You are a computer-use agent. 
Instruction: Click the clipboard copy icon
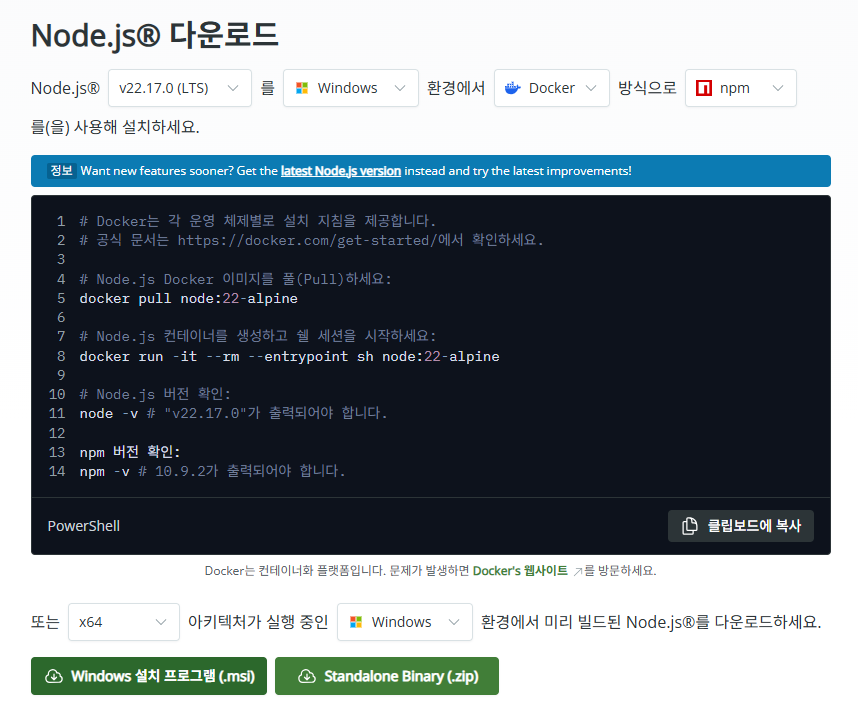[689, 526]
